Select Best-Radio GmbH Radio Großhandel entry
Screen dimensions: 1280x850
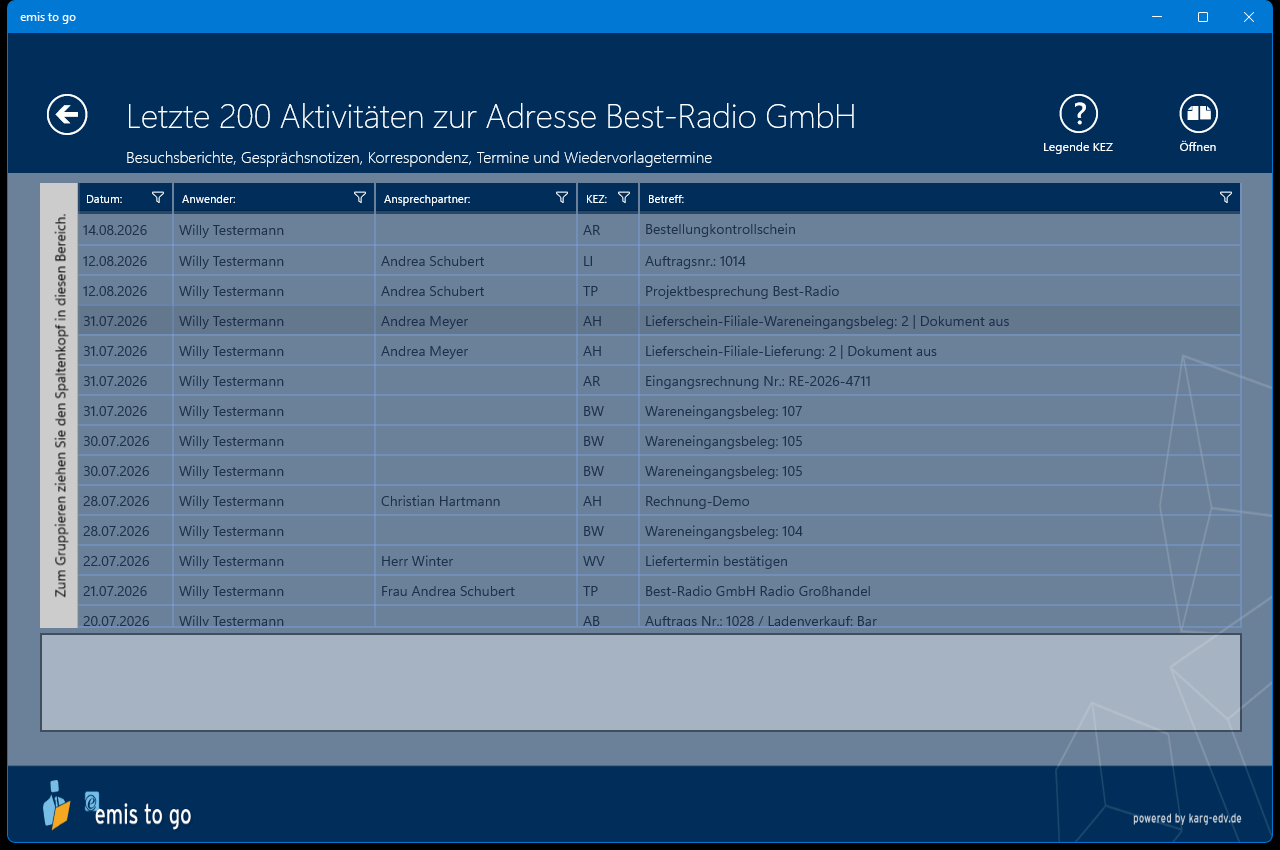pos(659,591)
